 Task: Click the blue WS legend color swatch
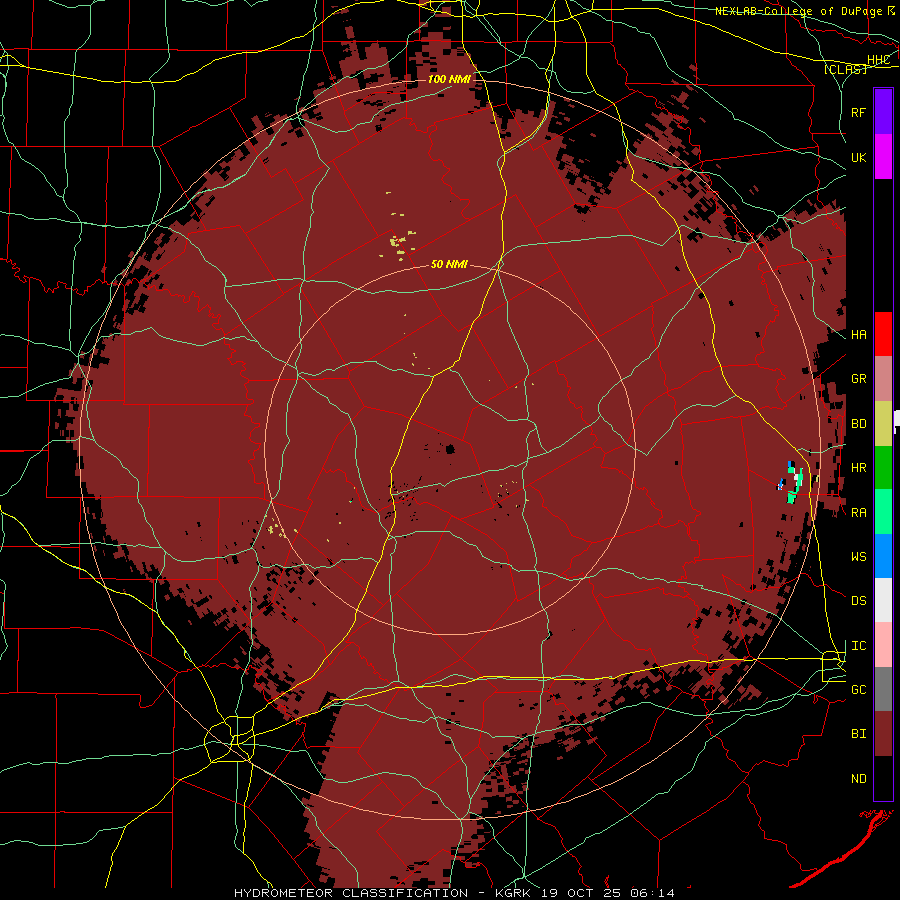point(883,556)
